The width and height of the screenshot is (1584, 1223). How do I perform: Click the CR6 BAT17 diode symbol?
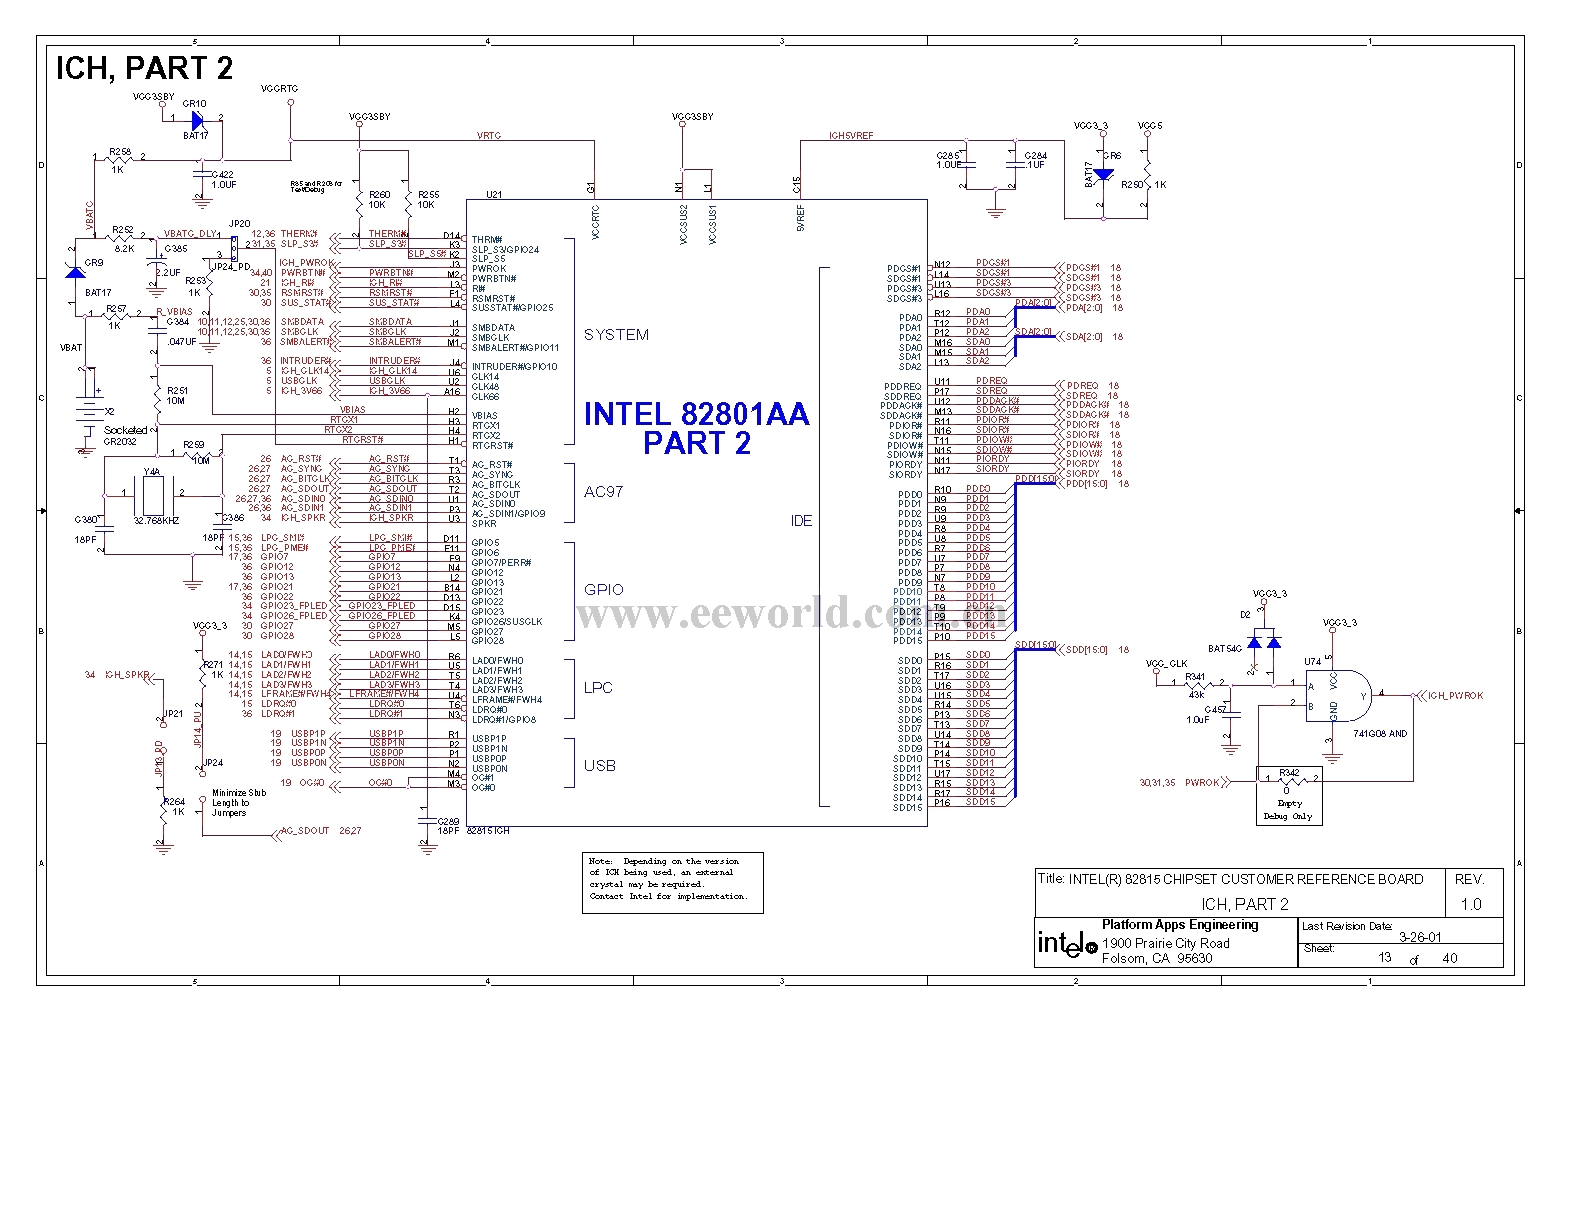click(1103, 175)
